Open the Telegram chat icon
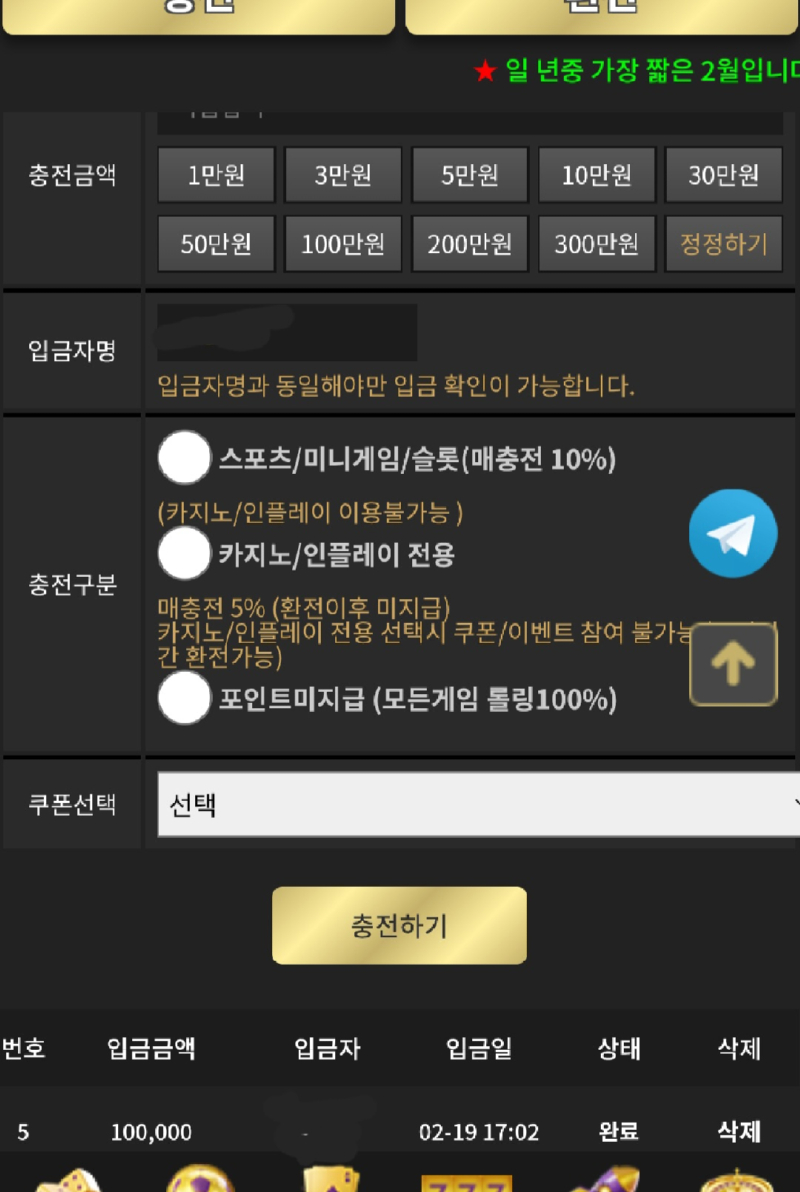 pos(733,534)
